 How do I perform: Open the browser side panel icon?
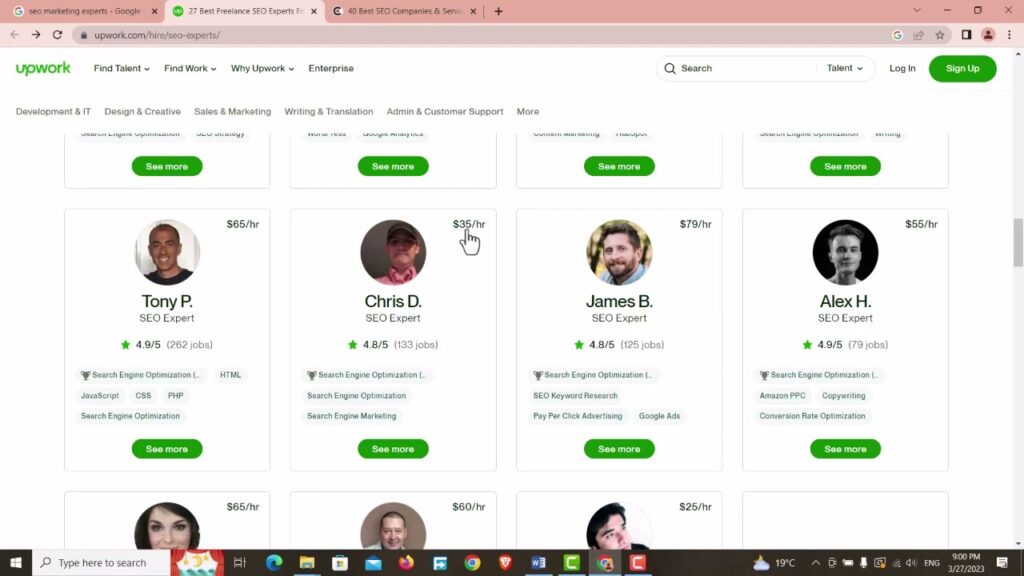point(966,35)
